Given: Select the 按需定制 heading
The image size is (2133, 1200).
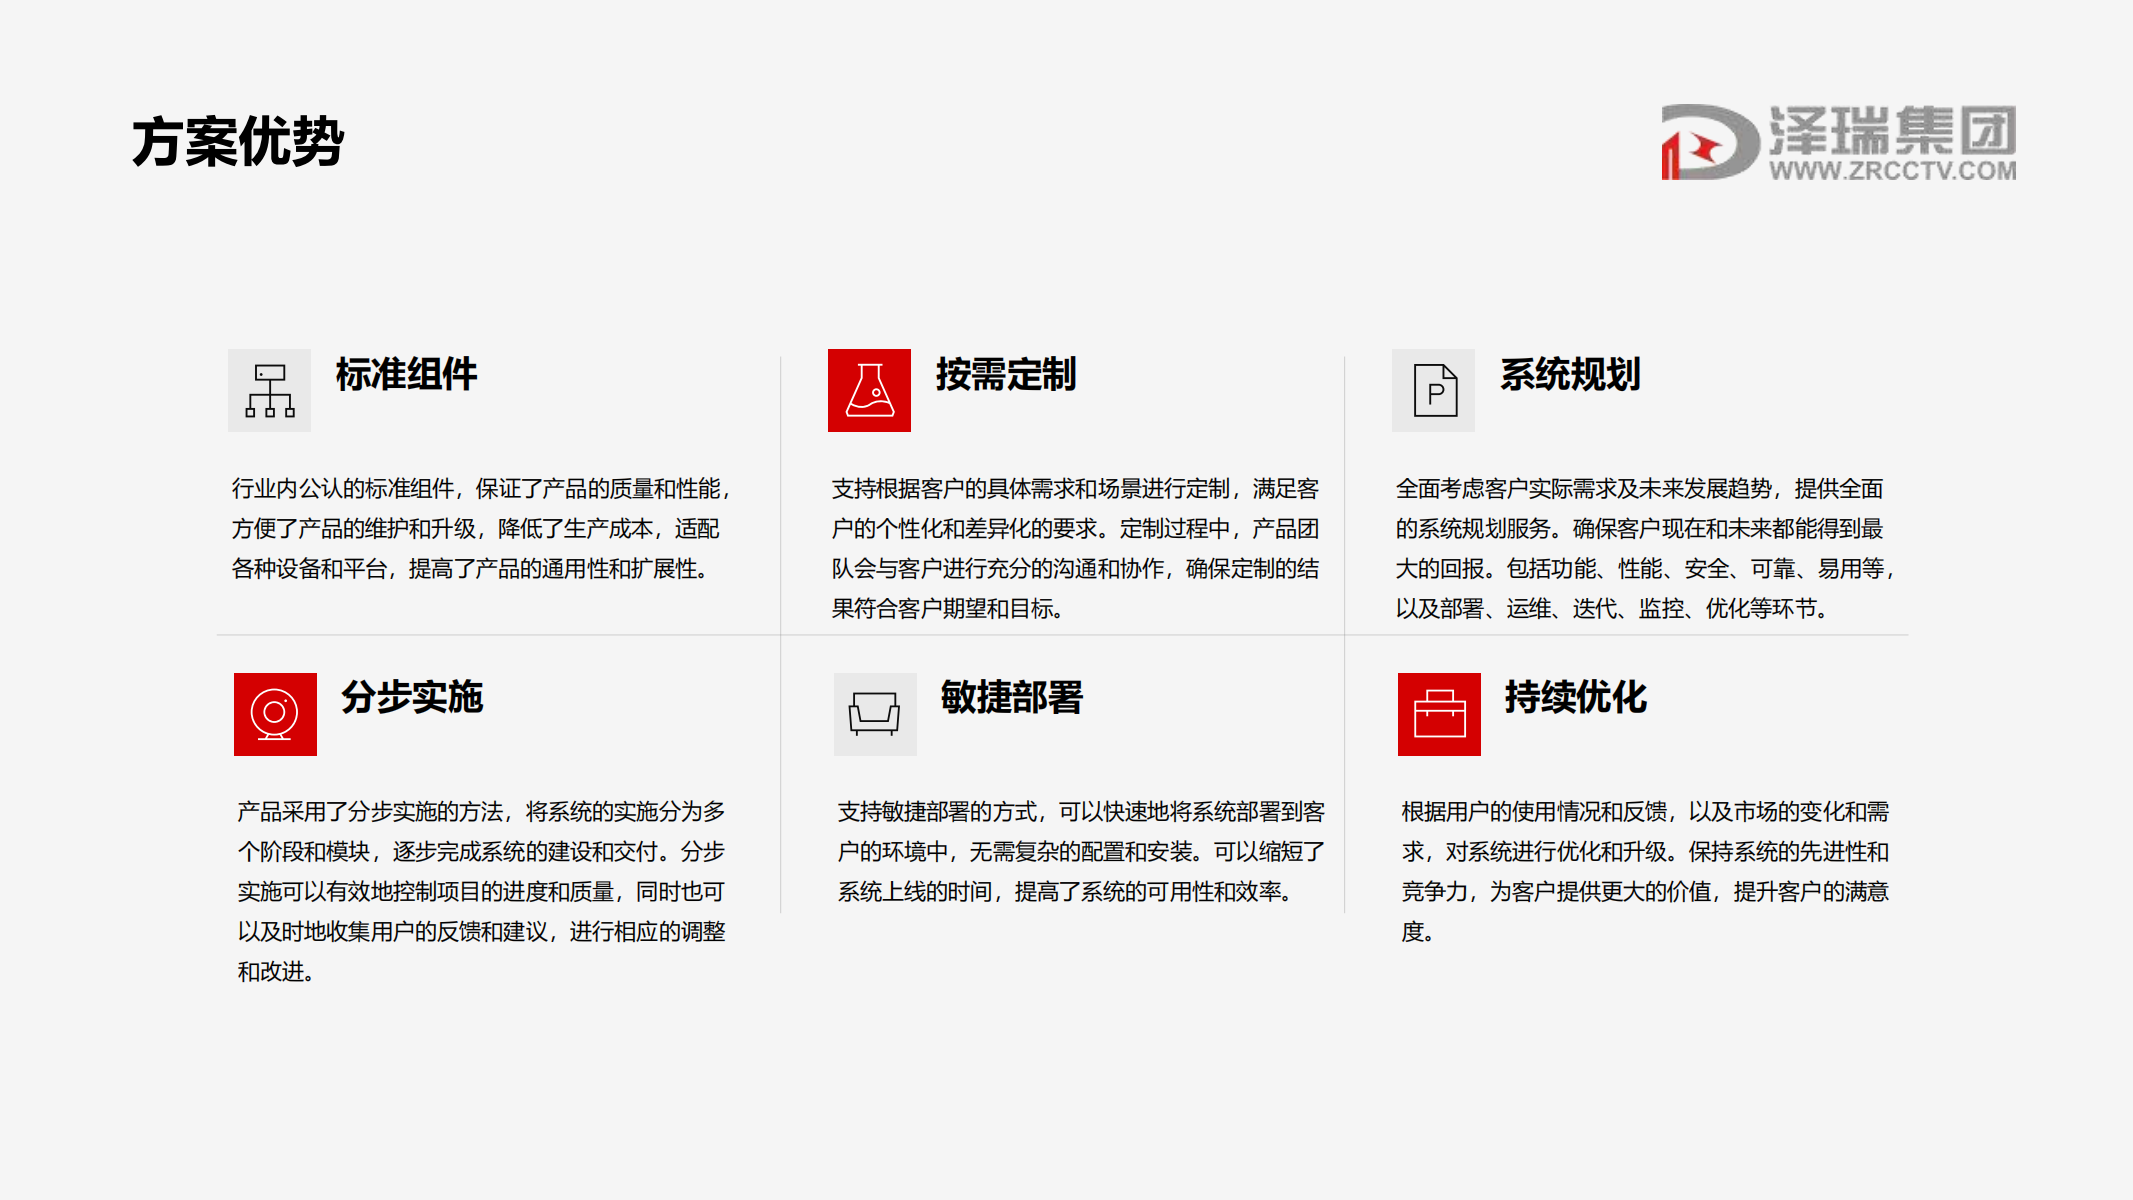Looking at the screenshot, I should point(1006,375).
